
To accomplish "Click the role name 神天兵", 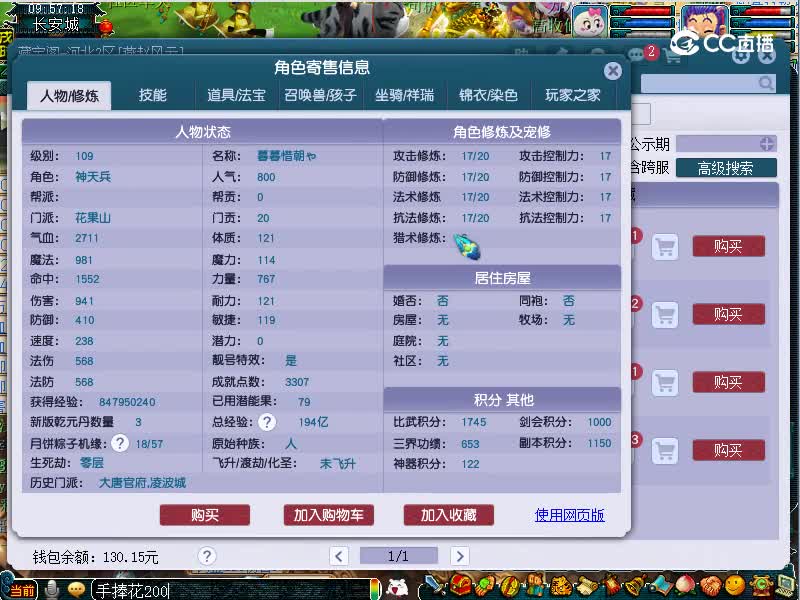I will [93, 177].
